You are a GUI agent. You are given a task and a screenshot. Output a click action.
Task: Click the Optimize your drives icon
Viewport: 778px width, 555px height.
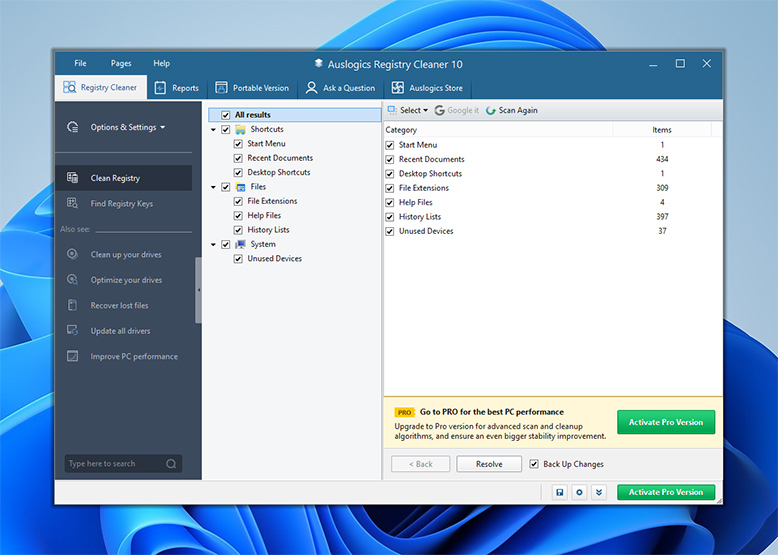(72, 279)
